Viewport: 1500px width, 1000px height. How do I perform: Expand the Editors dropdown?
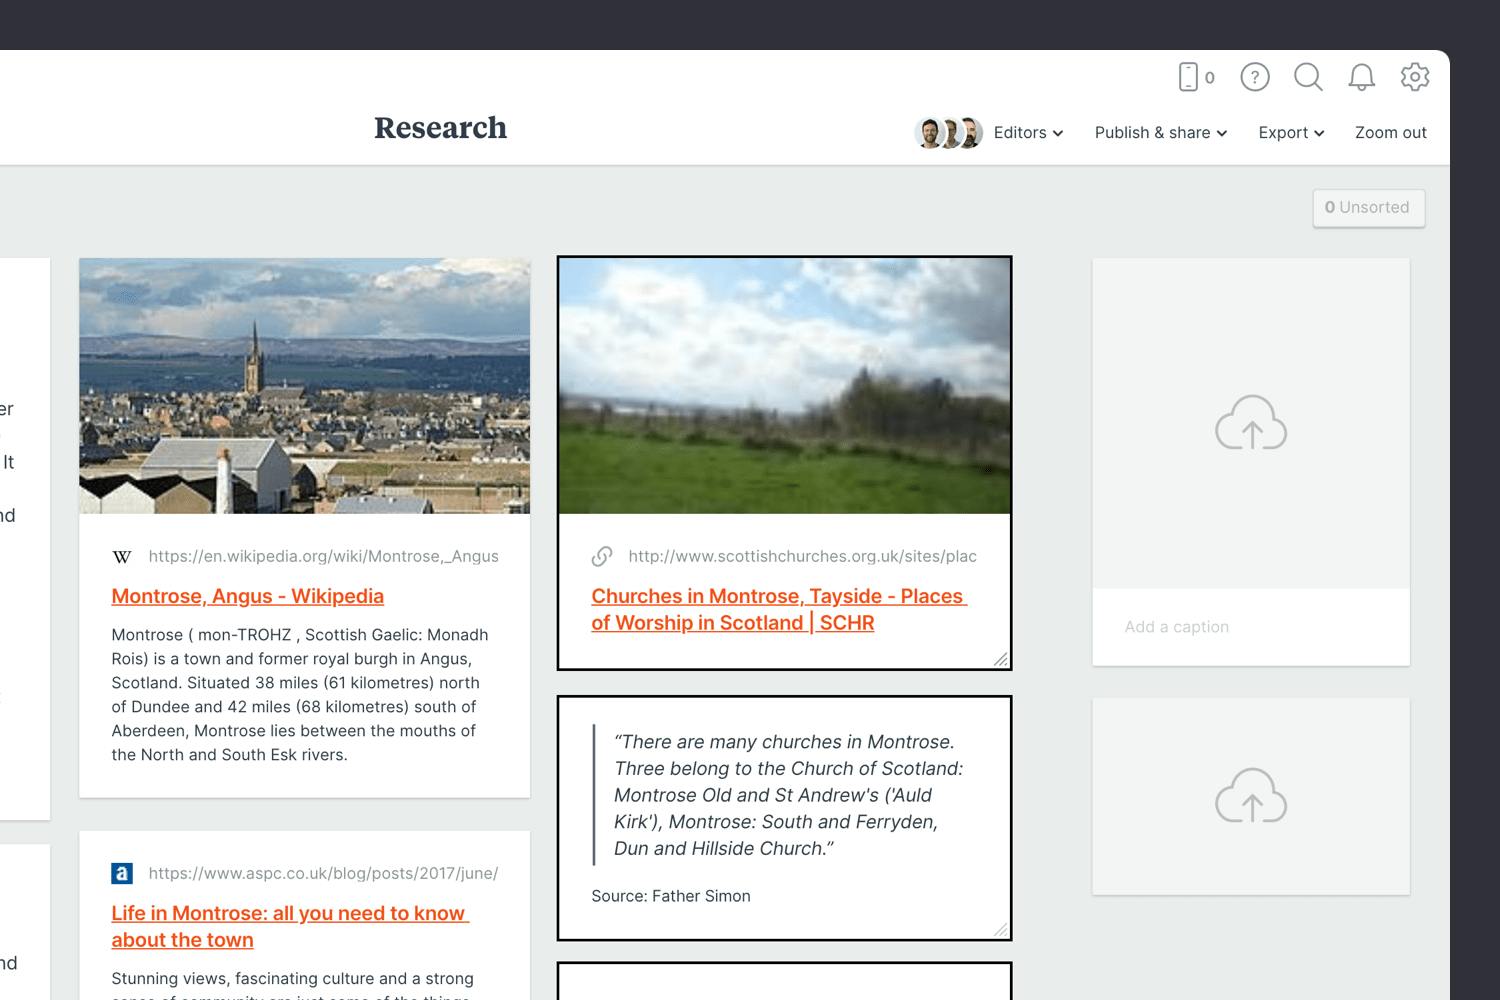[1027, 132]
